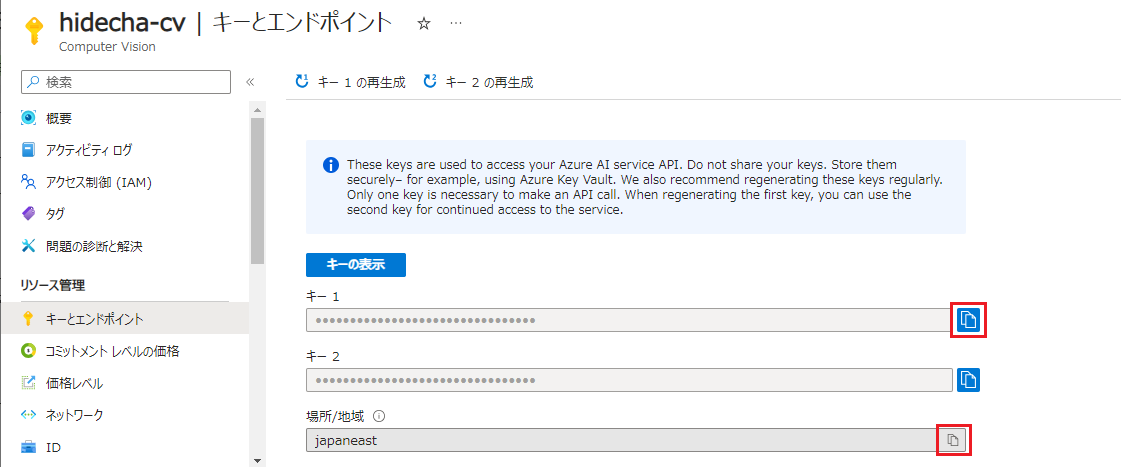Collapse the sidebar with the double-chevron
The image size is (1121, 467).
tap(250, 82)
